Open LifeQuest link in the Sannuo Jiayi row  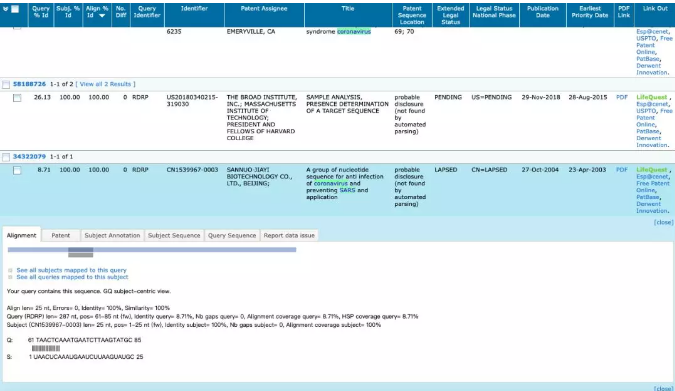coord(651,170)
